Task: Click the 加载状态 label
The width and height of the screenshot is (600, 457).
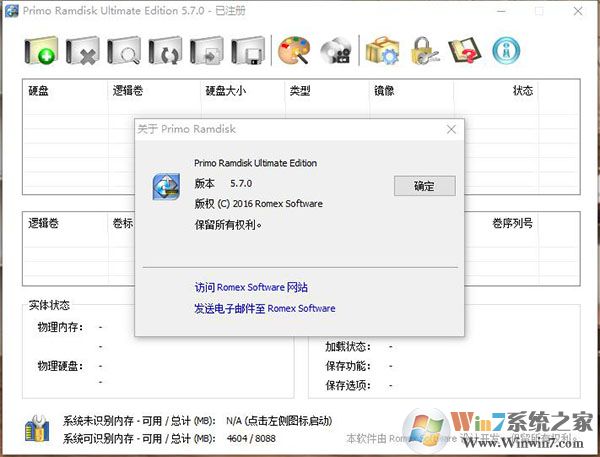Action: pyautogui.click(x=348, y=347)
